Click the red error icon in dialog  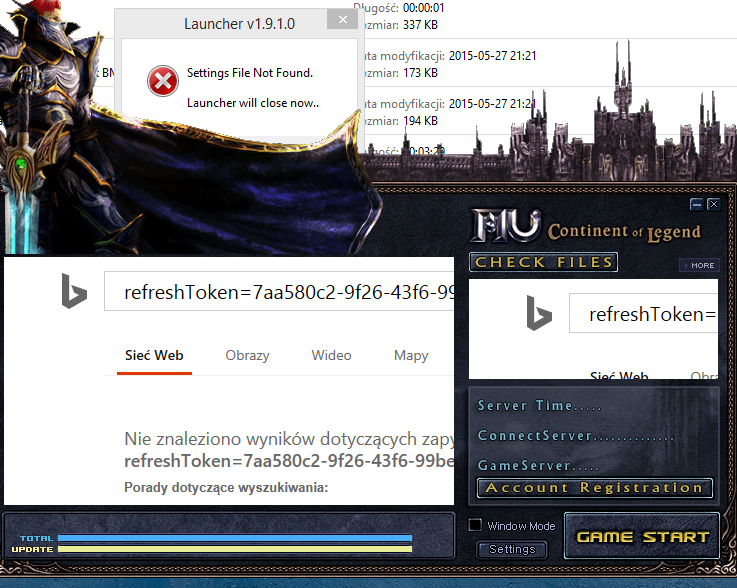point(163,80)
